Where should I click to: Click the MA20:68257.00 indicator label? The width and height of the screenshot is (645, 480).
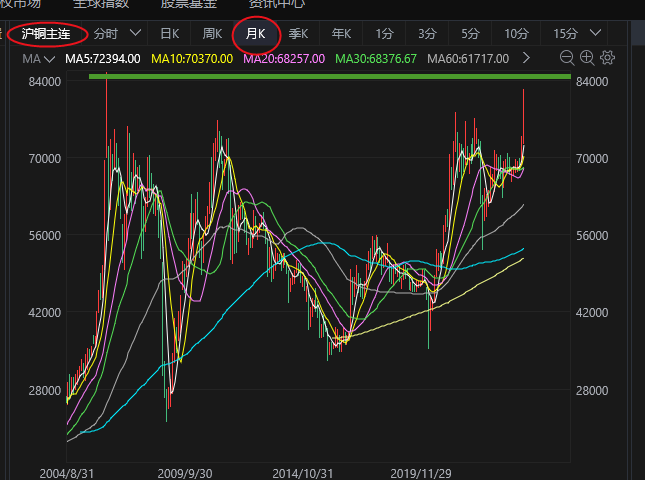tap(284, 59)
